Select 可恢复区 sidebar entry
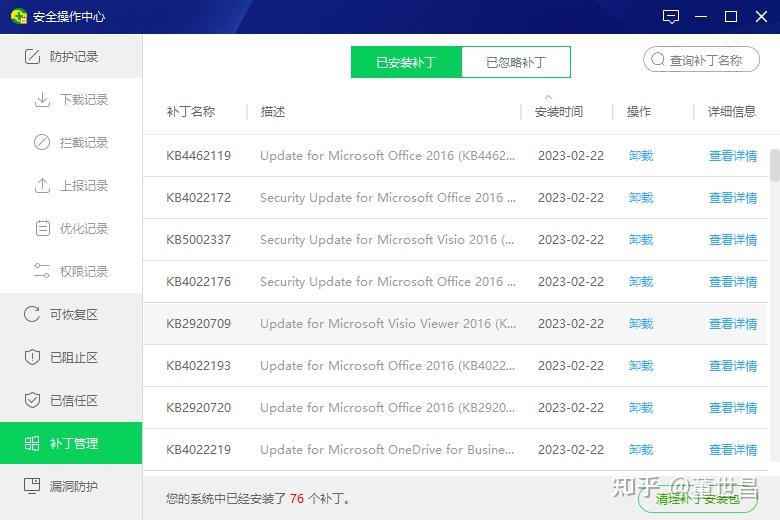 pos(71,314)
